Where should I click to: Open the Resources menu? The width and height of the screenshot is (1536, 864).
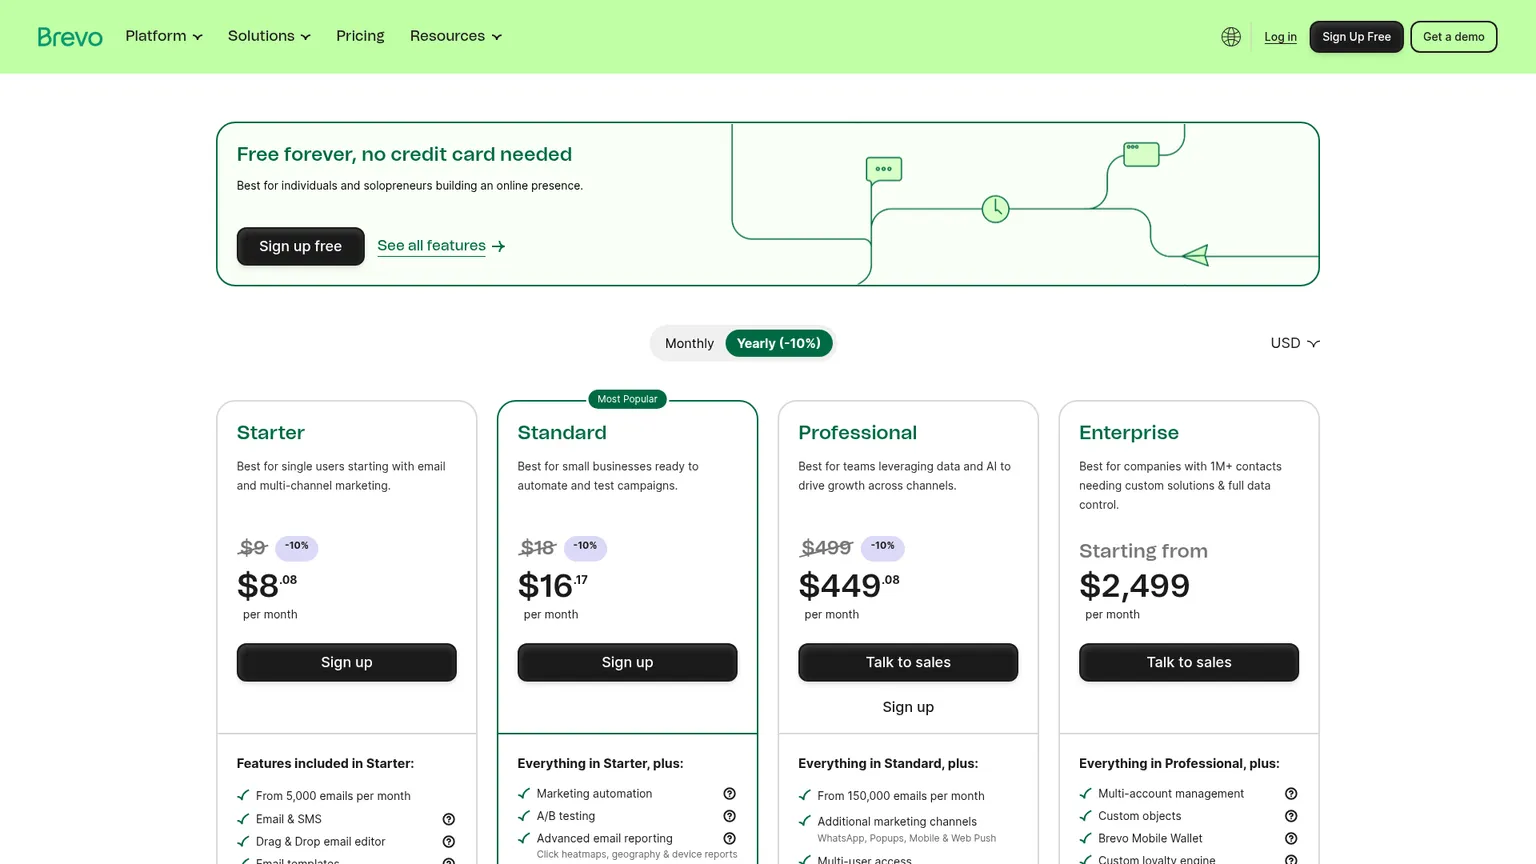(x=456, y=36)
